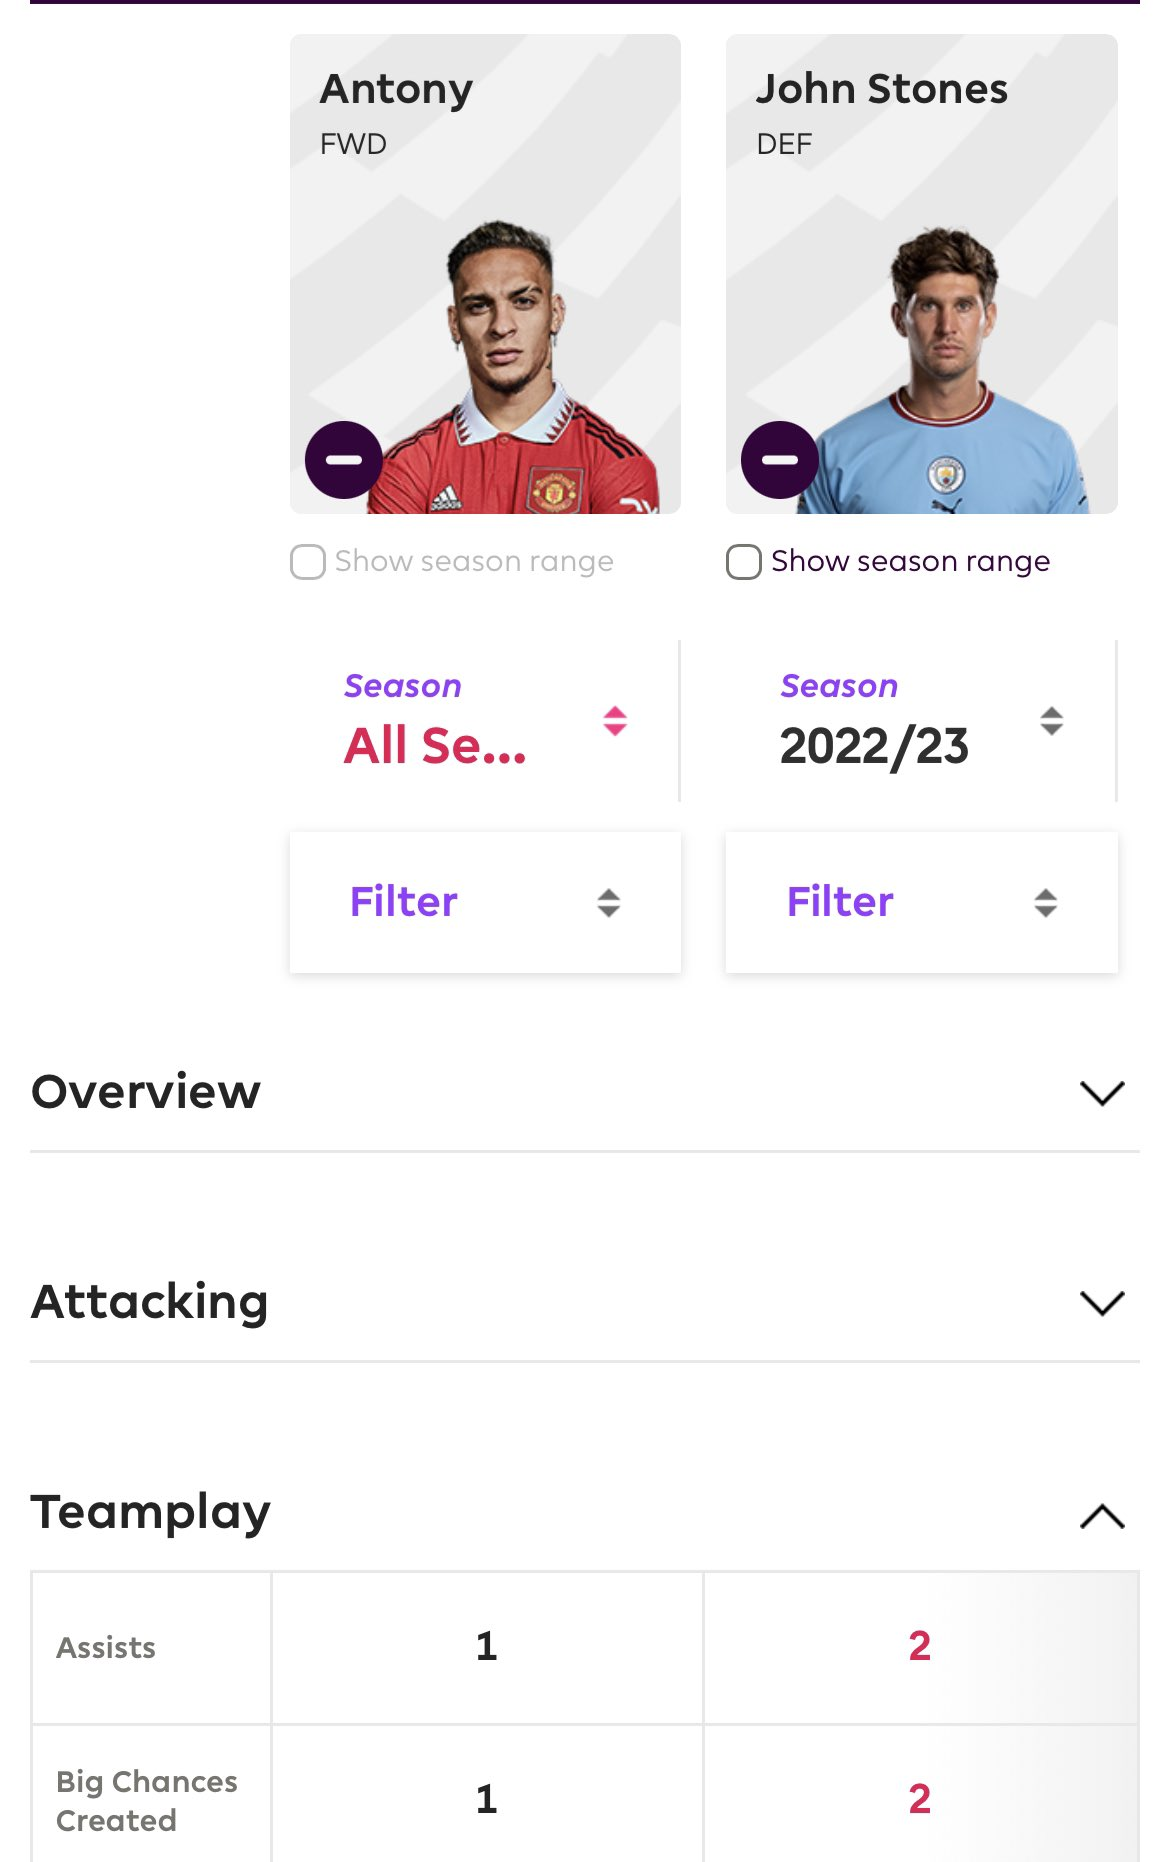This screenshot has width=1170, height=1862.
Task: Click the Teamplay section heading
Action: (151, 1512)
